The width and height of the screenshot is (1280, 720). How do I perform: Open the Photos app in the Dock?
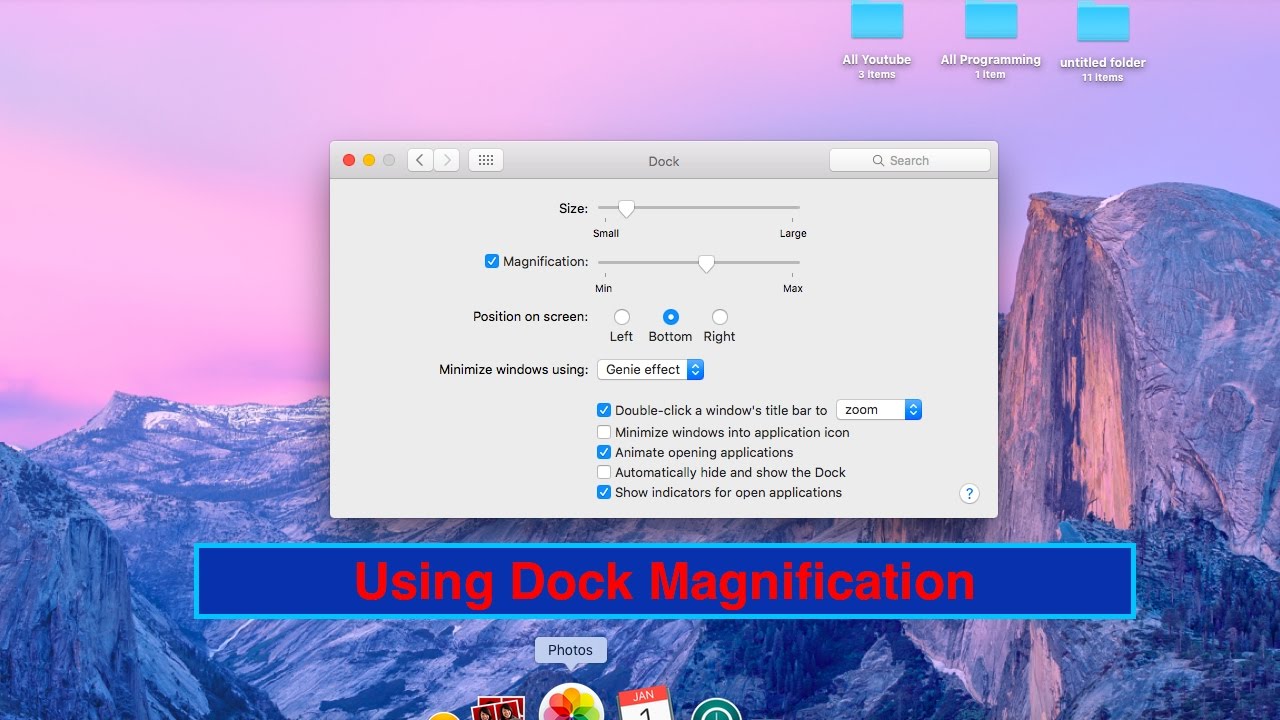pyautogui.click(x=571, y=702)
